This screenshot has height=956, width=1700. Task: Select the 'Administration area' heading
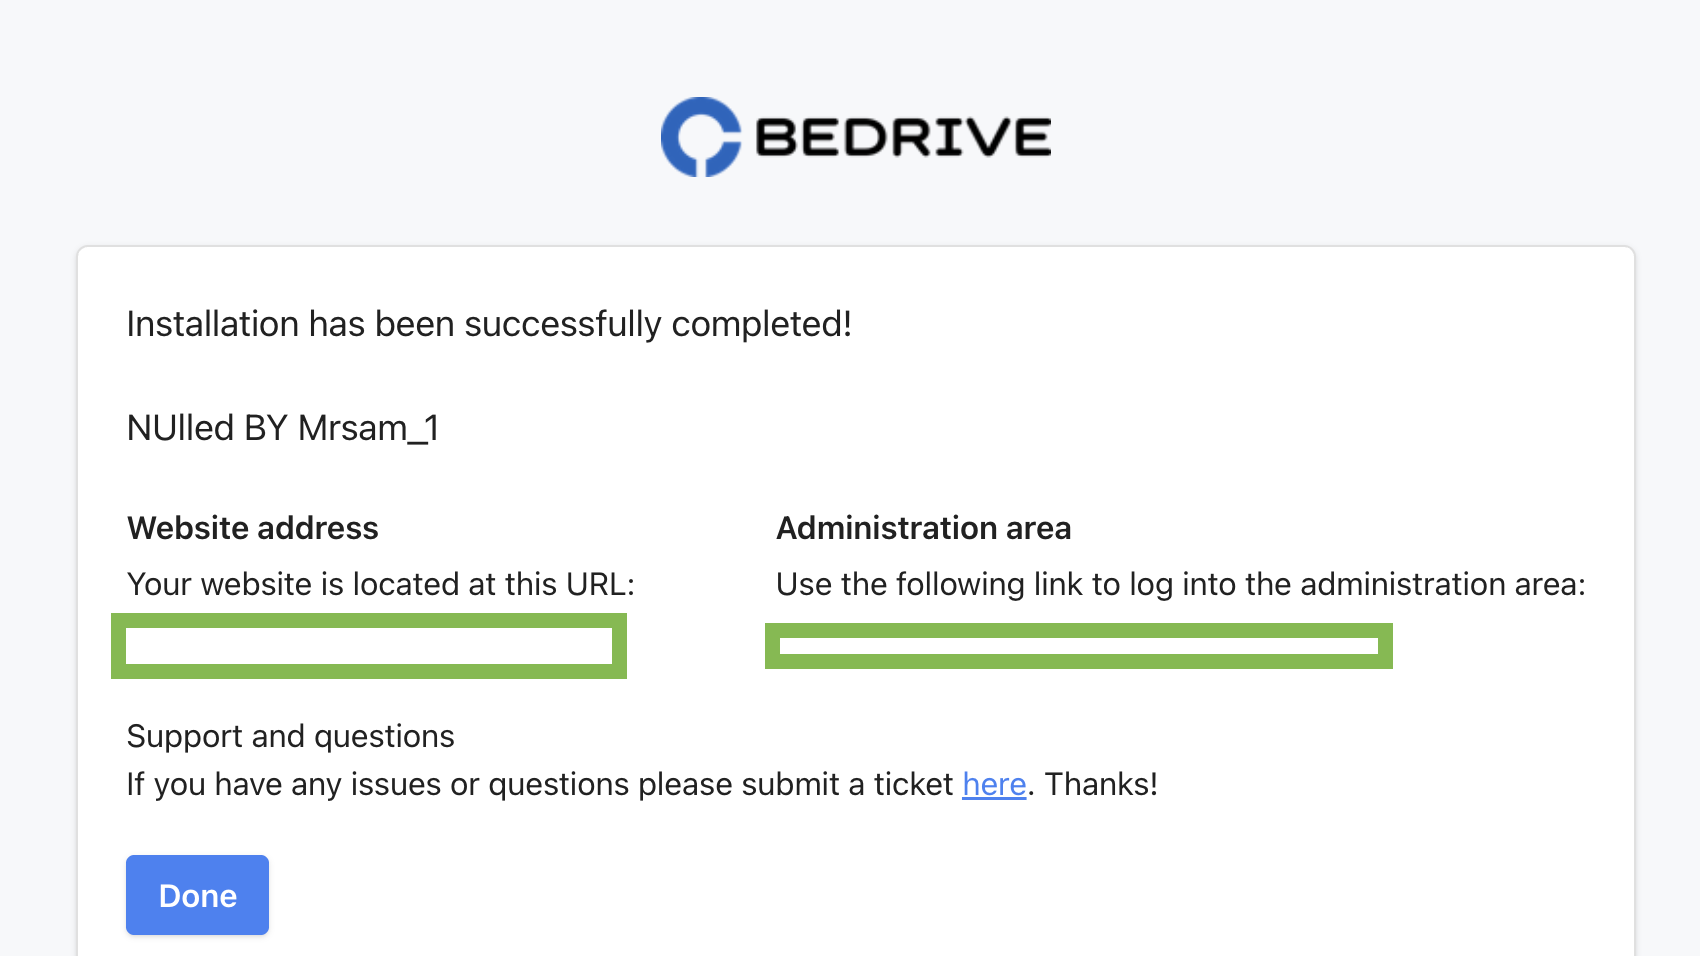click(924, 528)
